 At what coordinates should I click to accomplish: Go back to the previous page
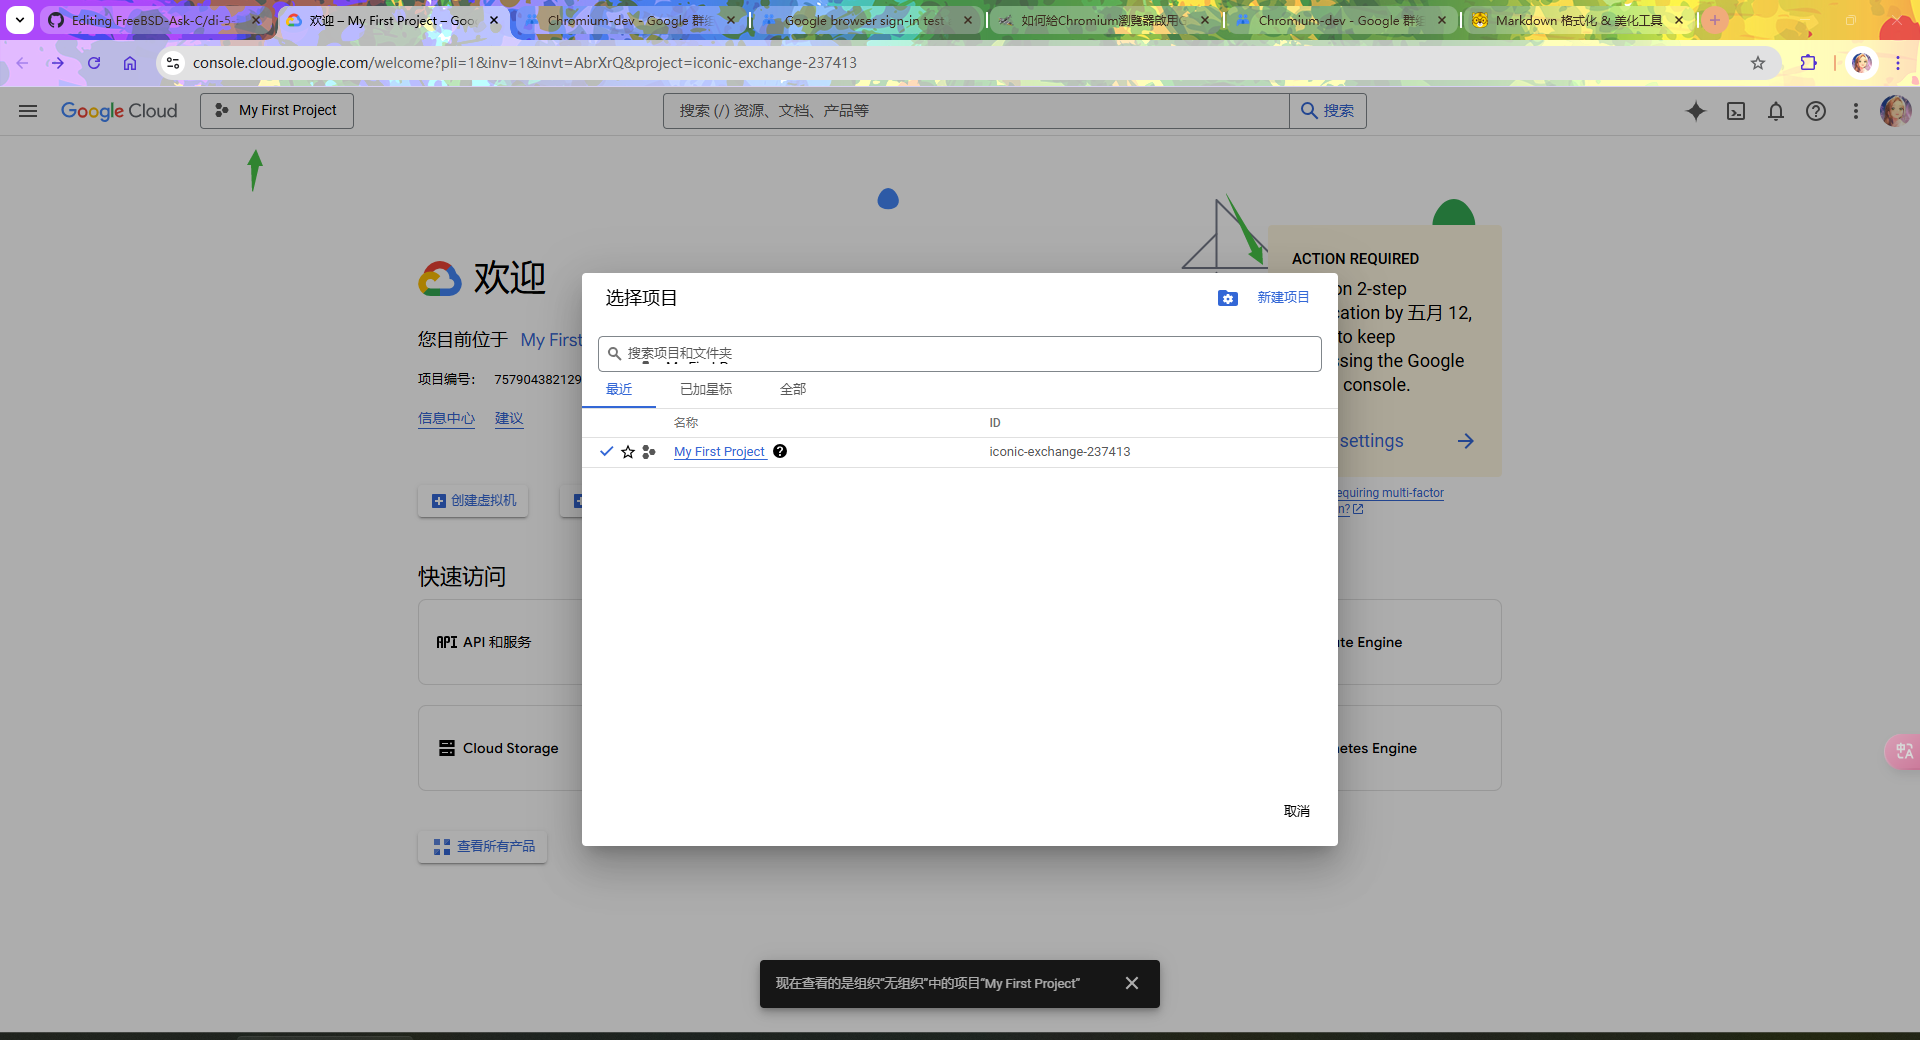pos(22,63)
